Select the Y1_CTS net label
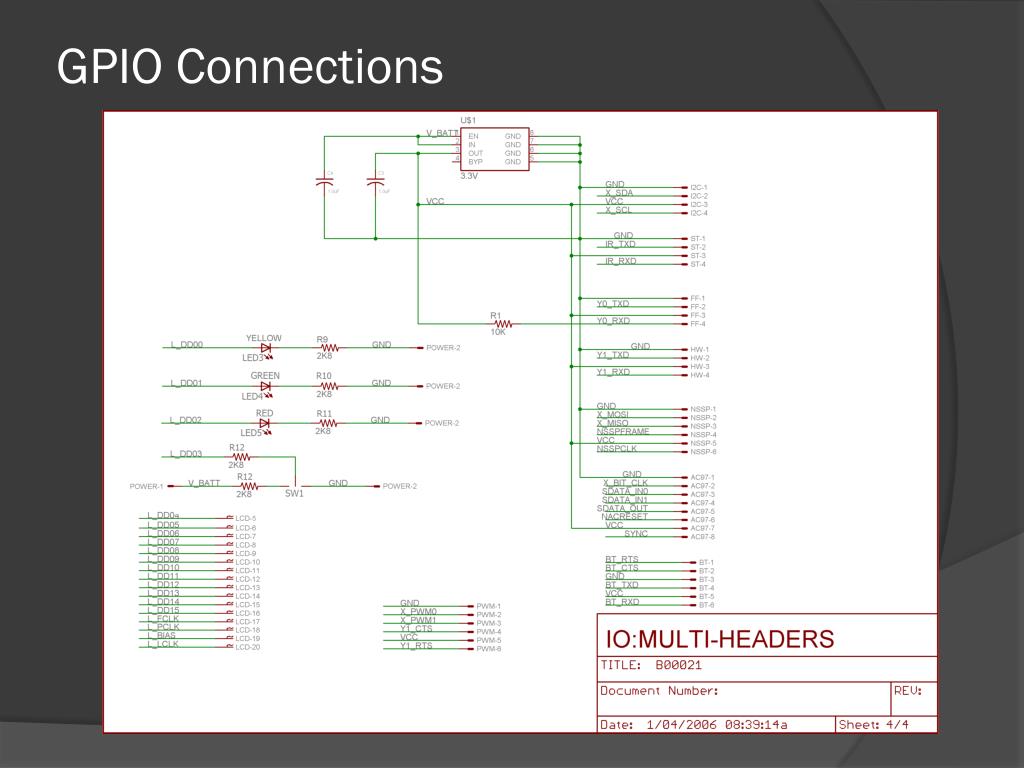The image size is (1024, 768). coord(416,629)
